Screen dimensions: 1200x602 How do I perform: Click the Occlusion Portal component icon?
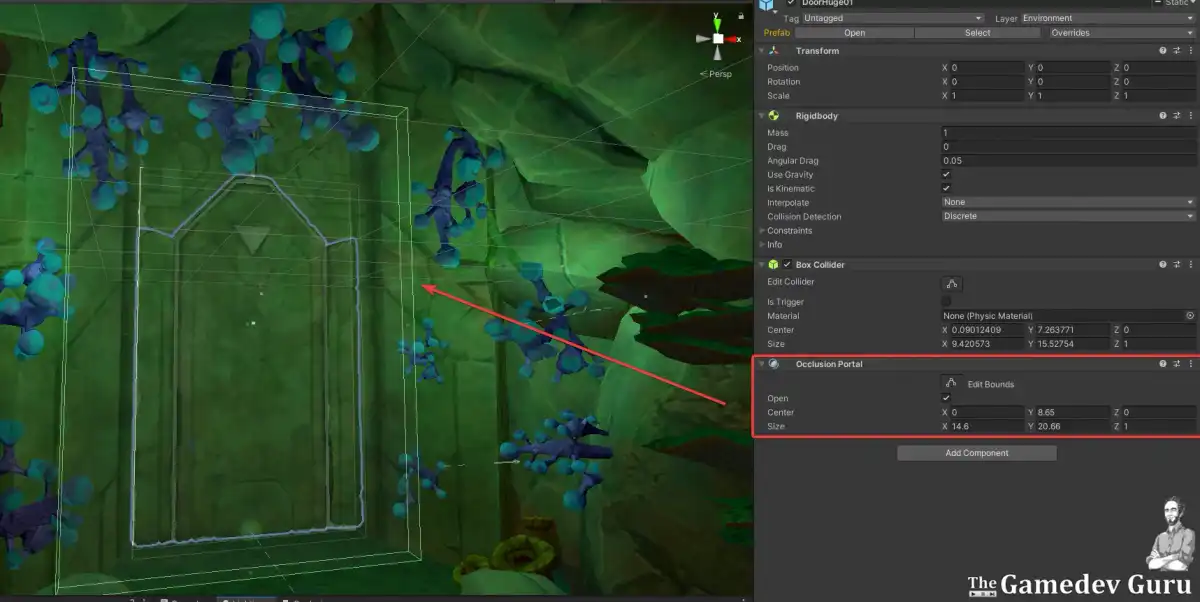coord(775,363)
